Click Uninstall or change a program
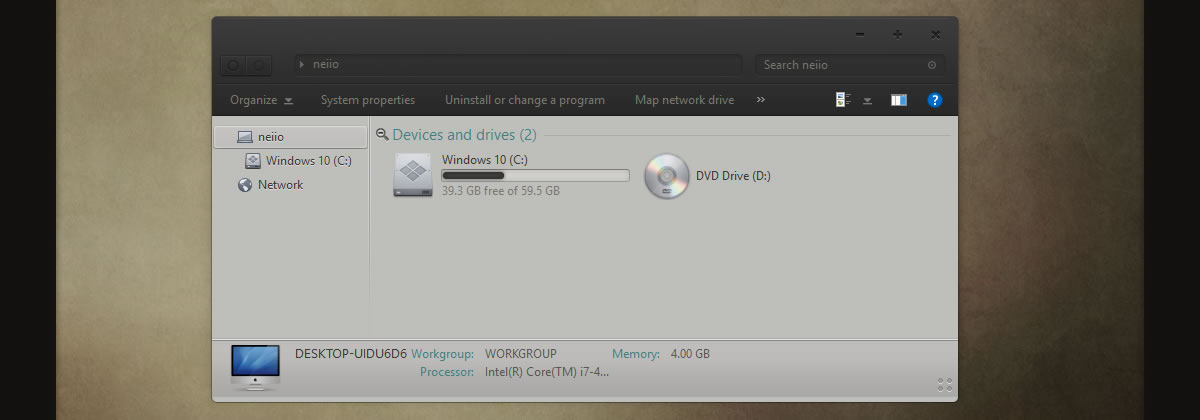1200x420 pixels. tap(525, 100)
